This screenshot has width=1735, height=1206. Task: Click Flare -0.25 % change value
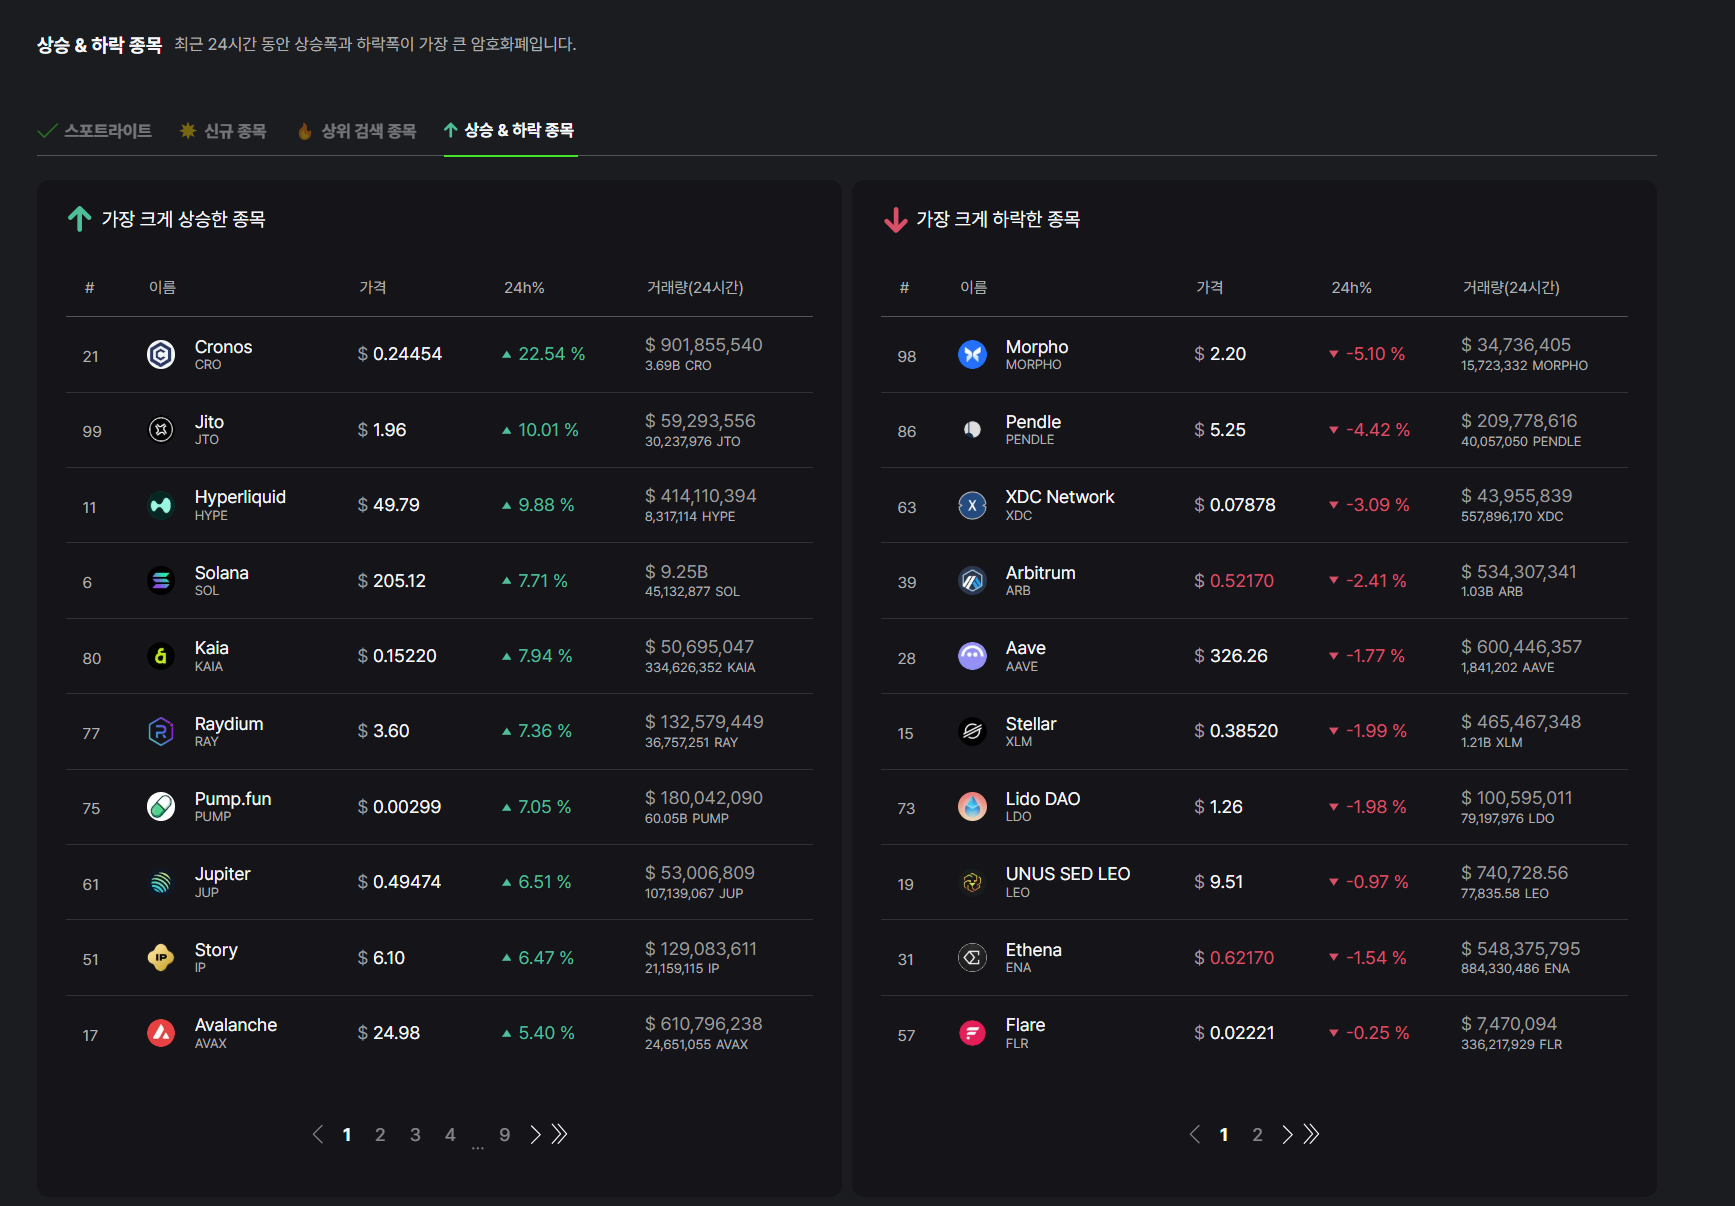pyautogui.click(x=1369, y=1033)
